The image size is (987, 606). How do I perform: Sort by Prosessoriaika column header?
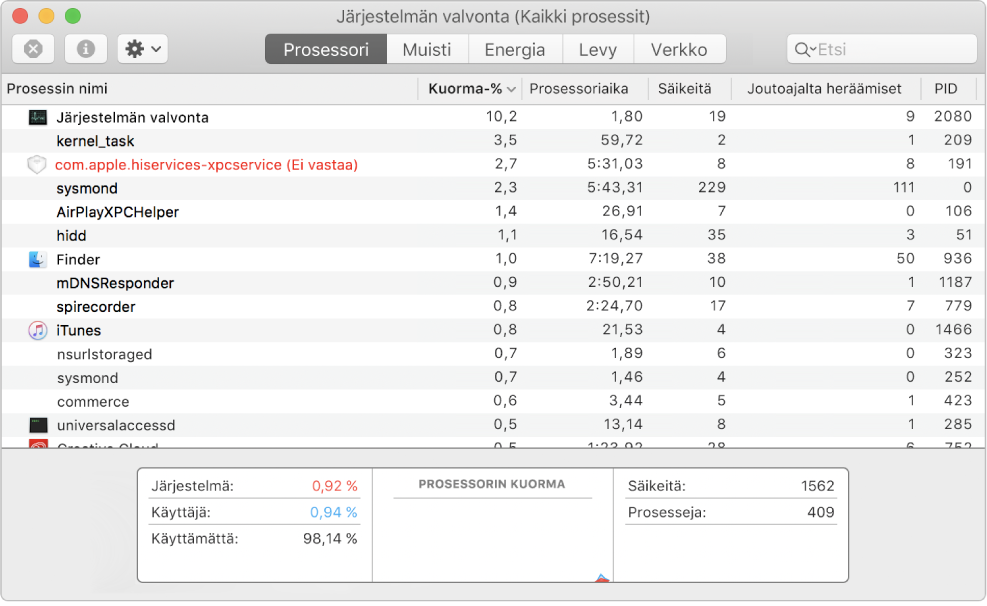[585, 89]
